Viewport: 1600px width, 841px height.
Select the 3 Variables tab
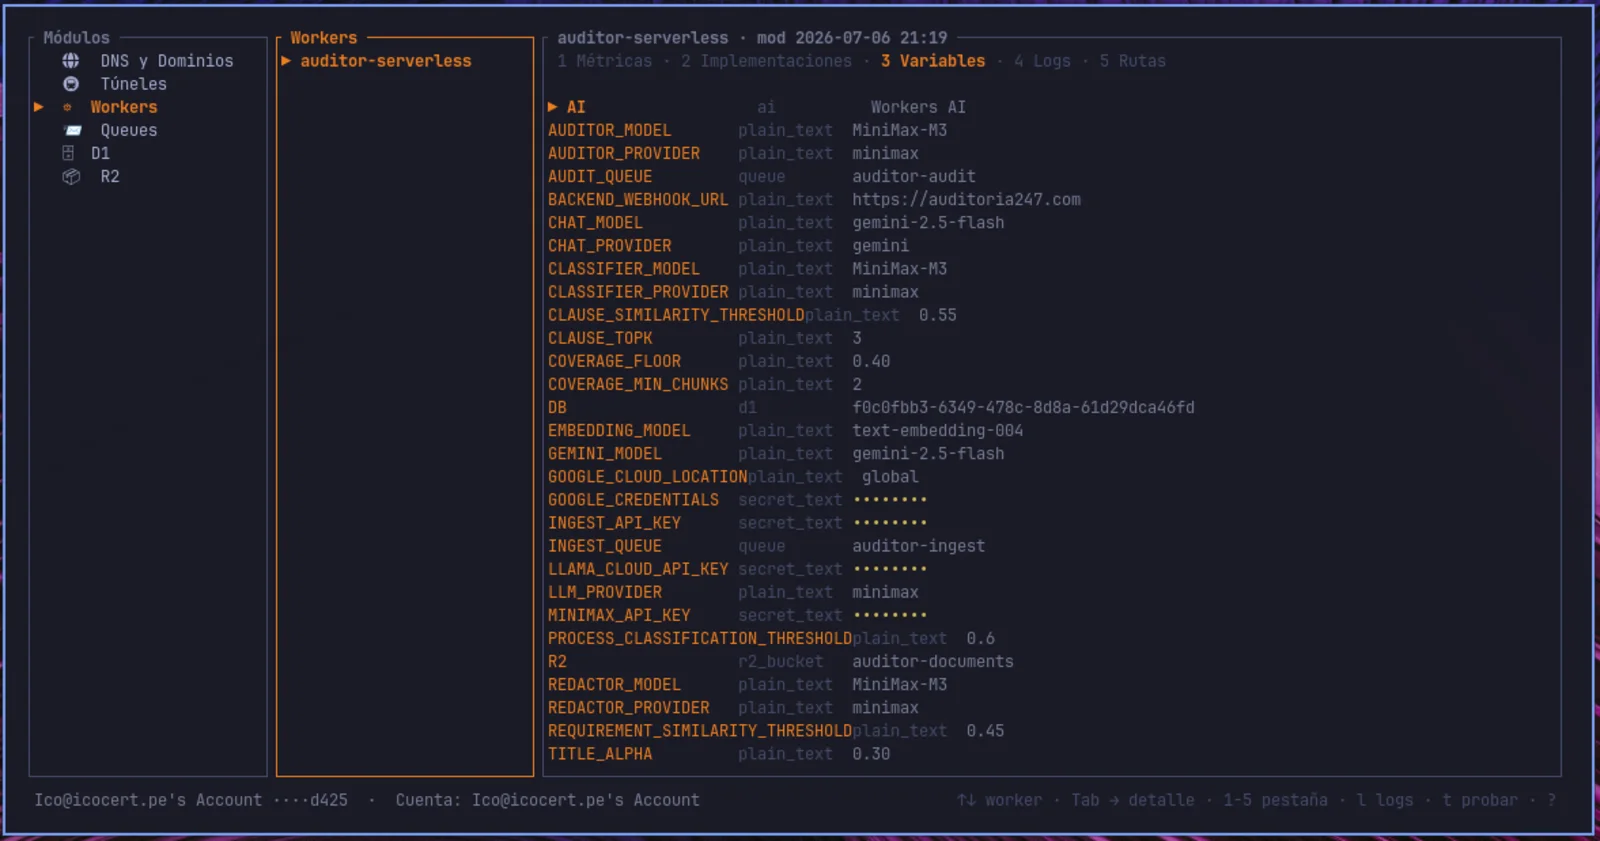click(x=933, y=61)
